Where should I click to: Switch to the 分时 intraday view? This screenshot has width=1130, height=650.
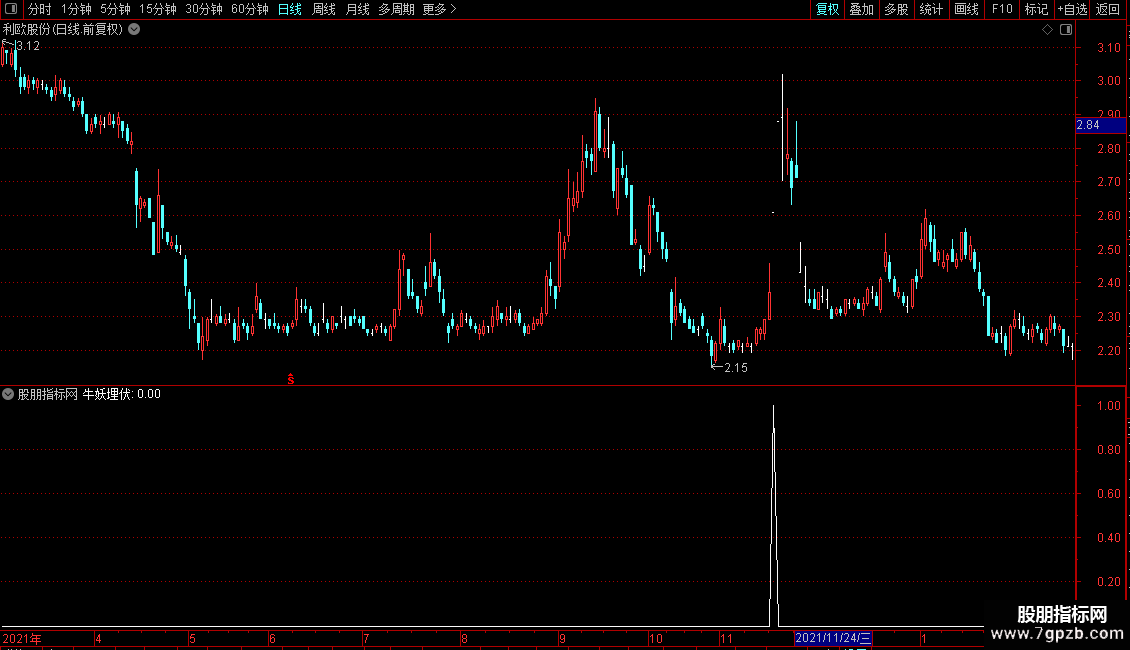pyautogui.click(x=40, y=9)
